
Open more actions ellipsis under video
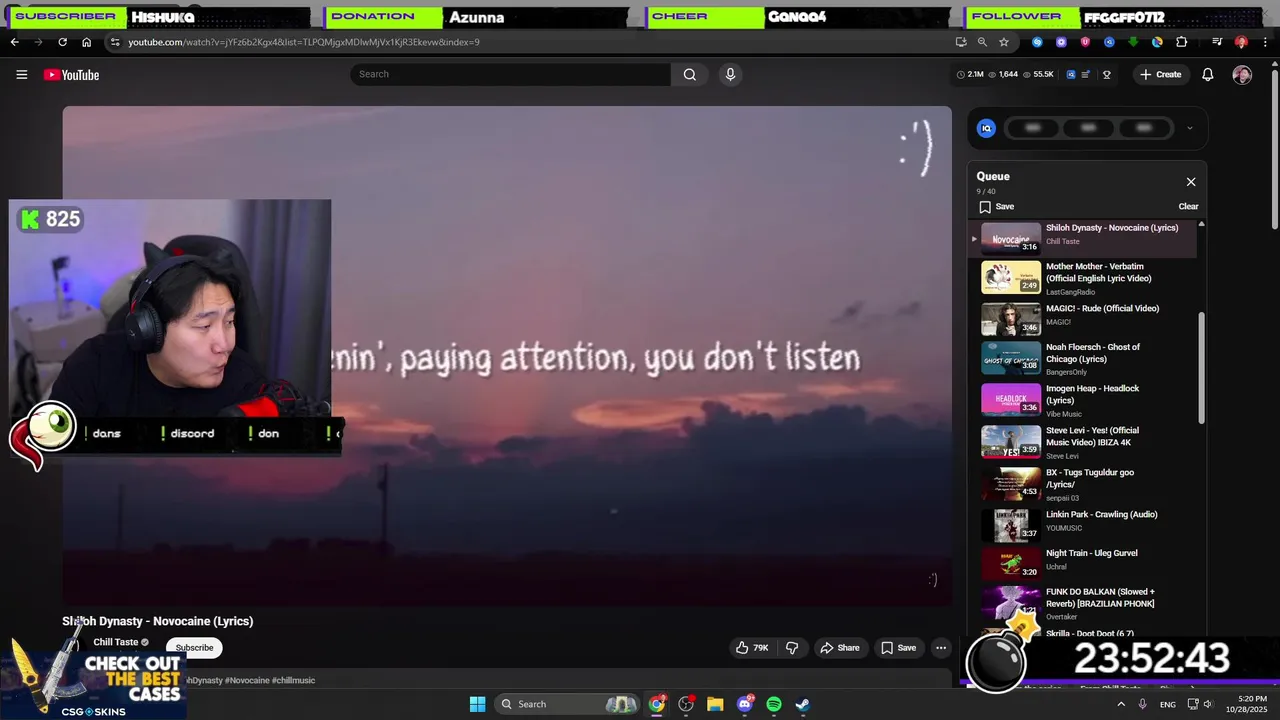coord(941,648)
